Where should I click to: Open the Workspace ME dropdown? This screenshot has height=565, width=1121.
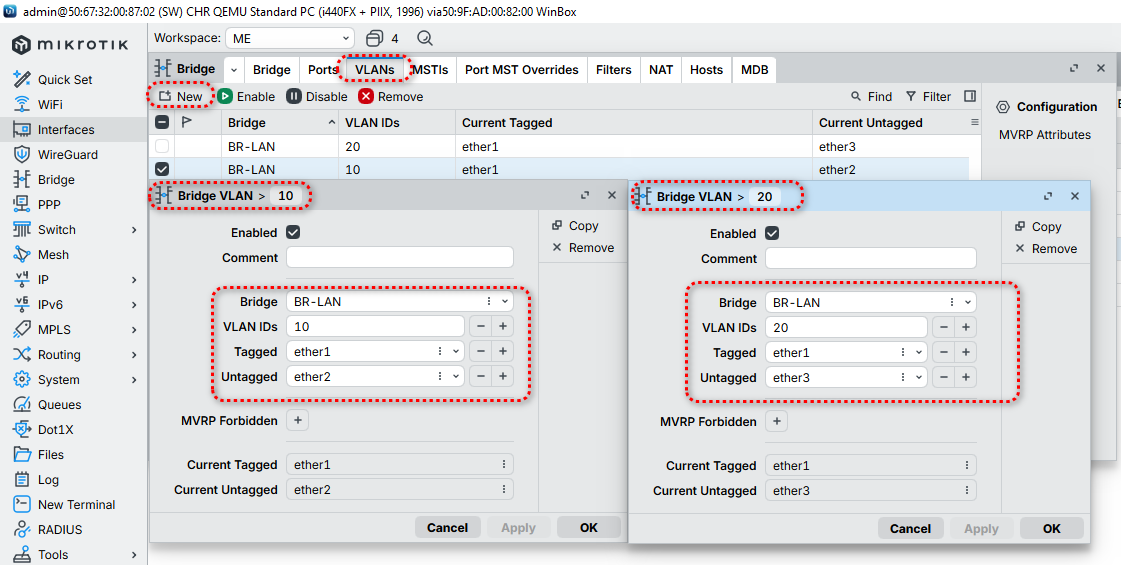pos(344,38)
